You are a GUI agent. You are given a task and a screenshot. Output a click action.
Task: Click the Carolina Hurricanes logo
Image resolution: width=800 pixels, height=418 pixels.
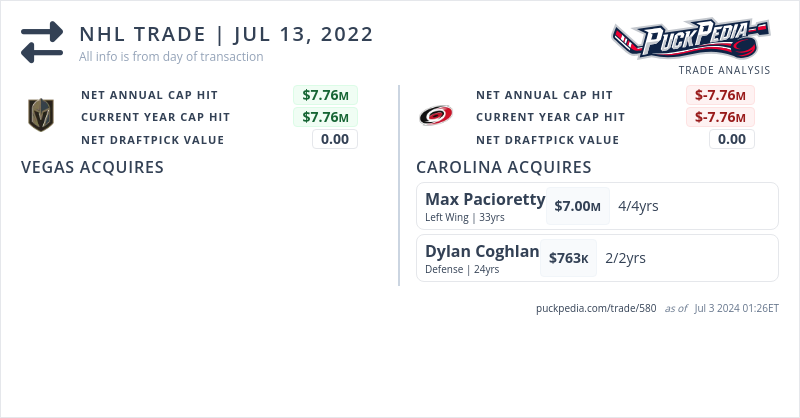coord(436,116)
